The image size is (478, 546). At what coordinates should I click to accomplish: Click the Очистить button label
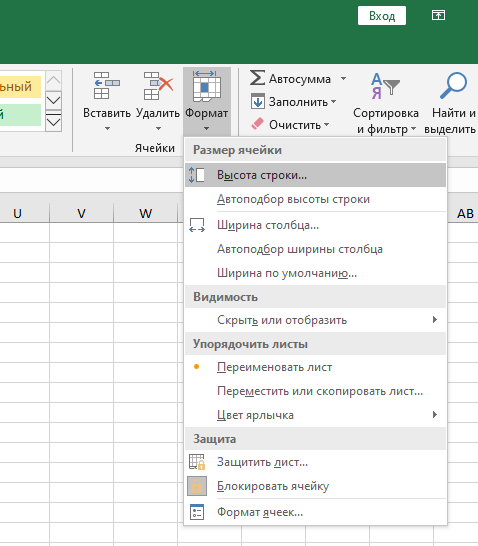295,125
